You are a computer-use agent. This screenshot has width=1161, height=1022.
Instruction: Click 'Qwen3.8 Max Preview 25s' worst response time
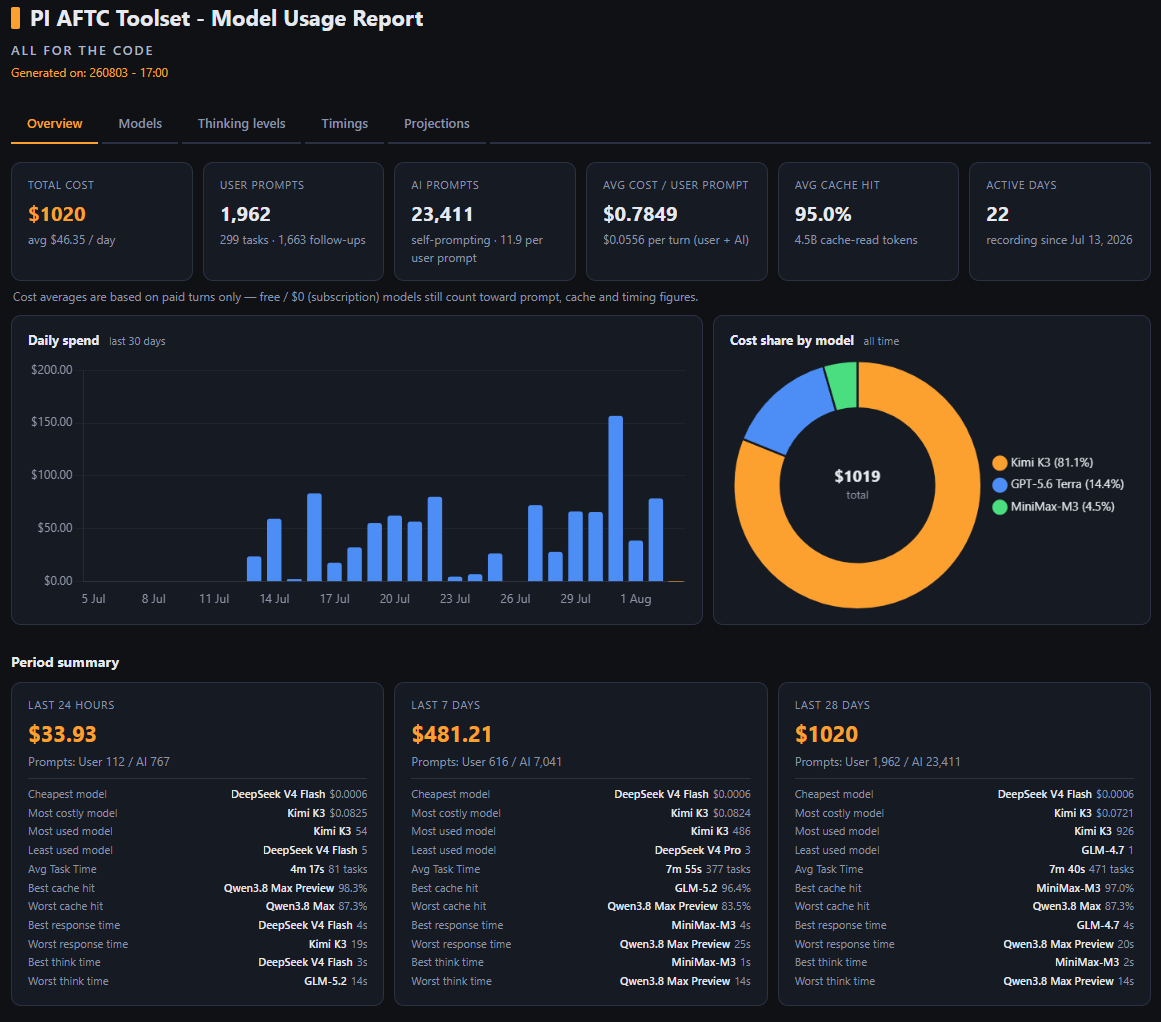pyautogui.click(x=685, y=944)
